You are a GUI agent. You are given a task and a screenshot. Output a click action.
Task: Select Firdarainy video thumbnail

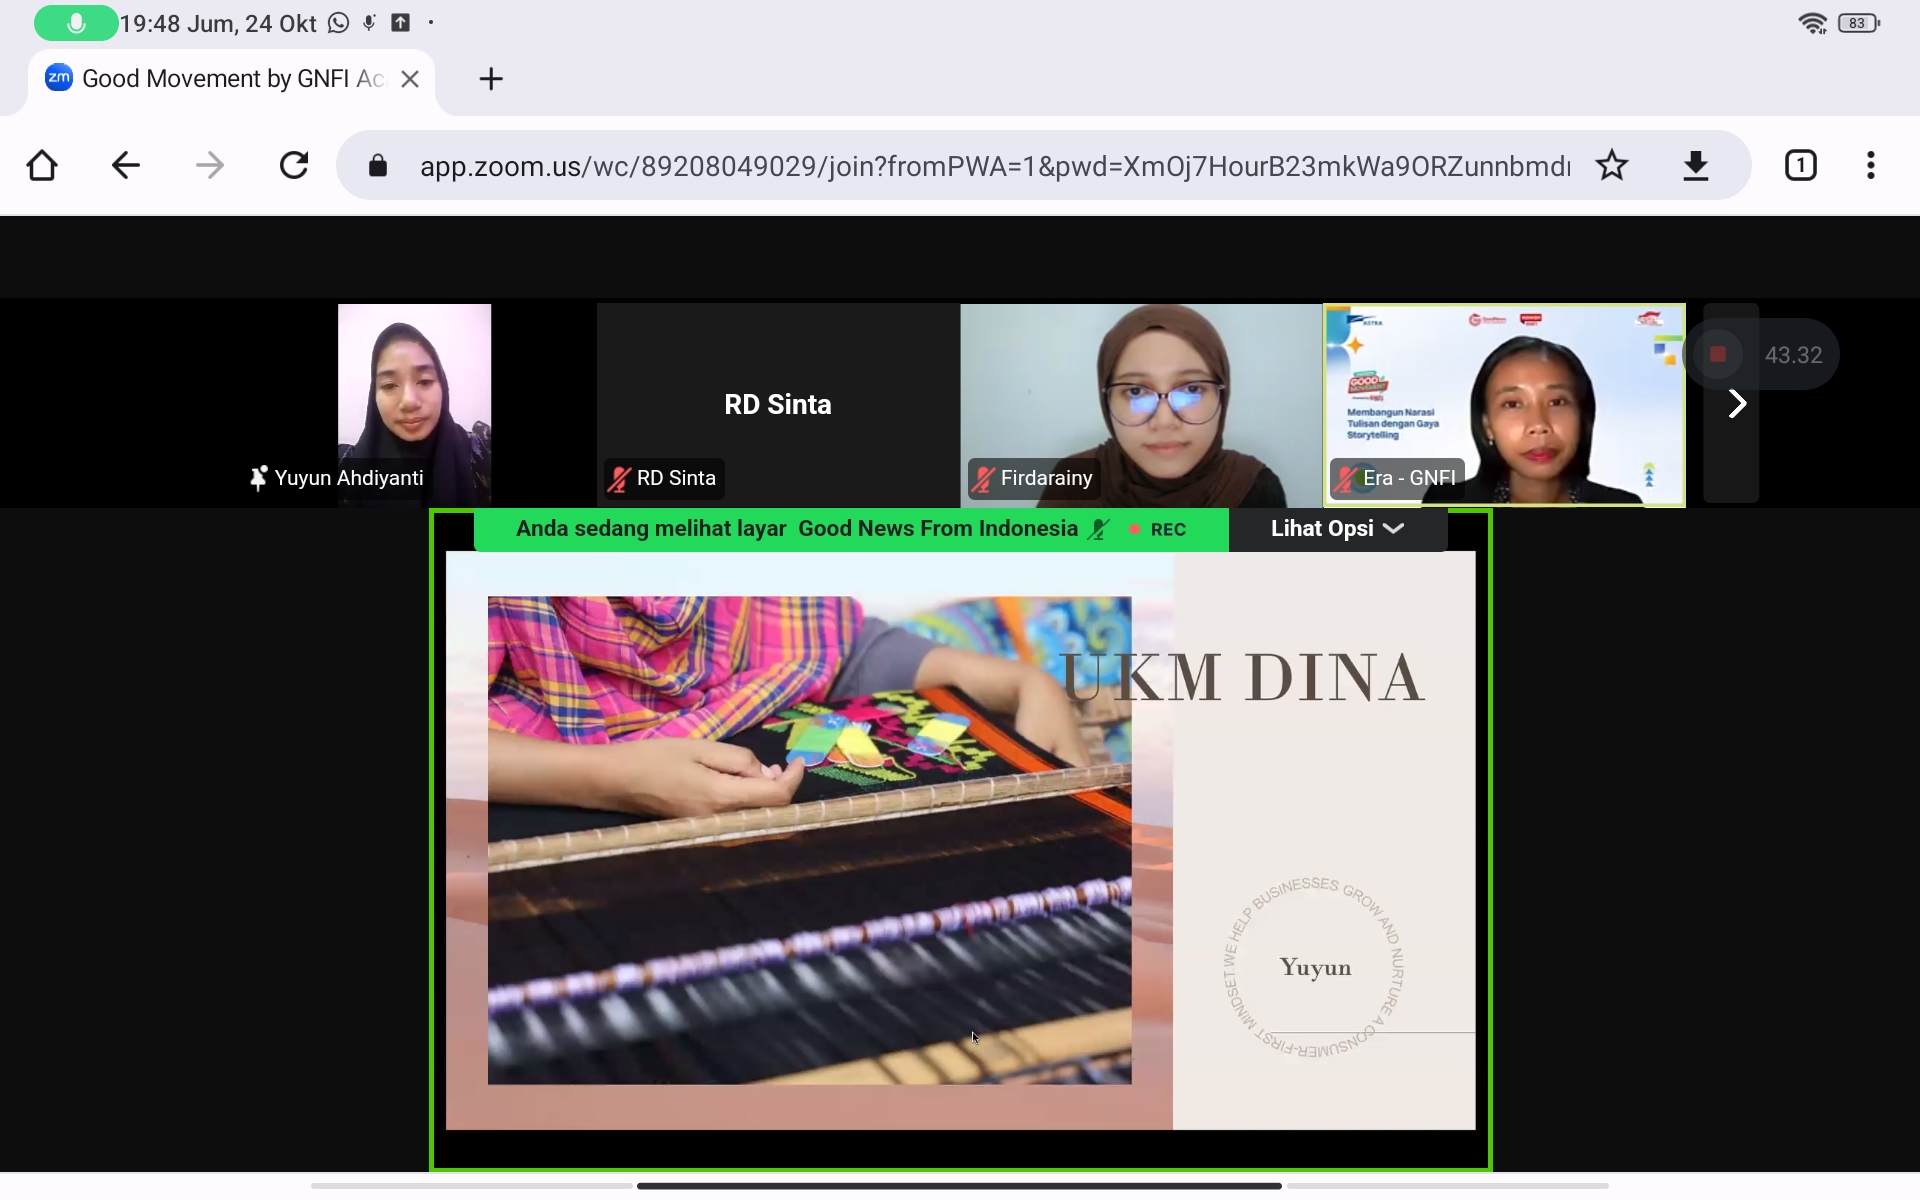(x=1140, y=404)
